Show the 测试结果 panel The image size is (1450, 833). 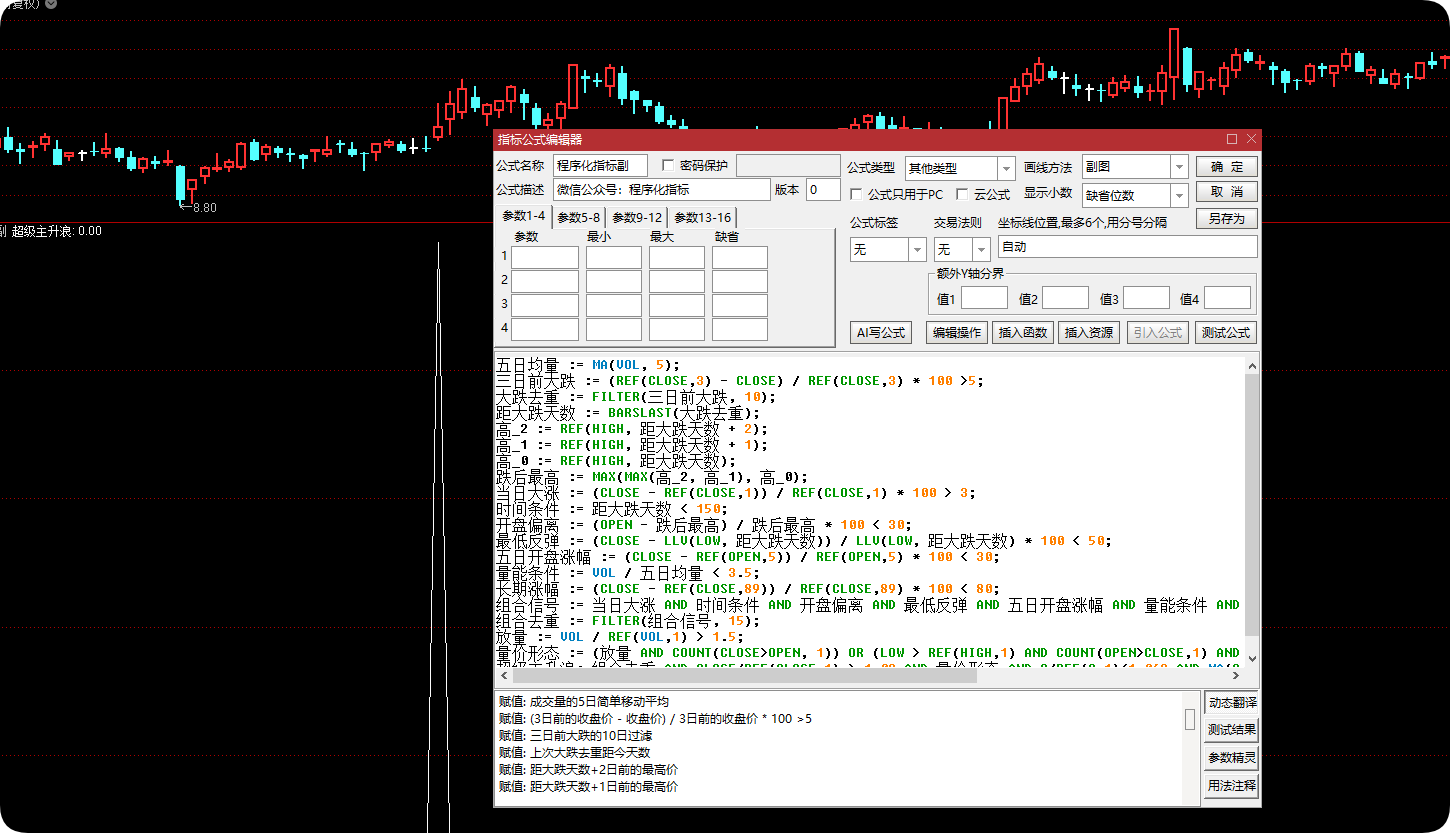1232,730
